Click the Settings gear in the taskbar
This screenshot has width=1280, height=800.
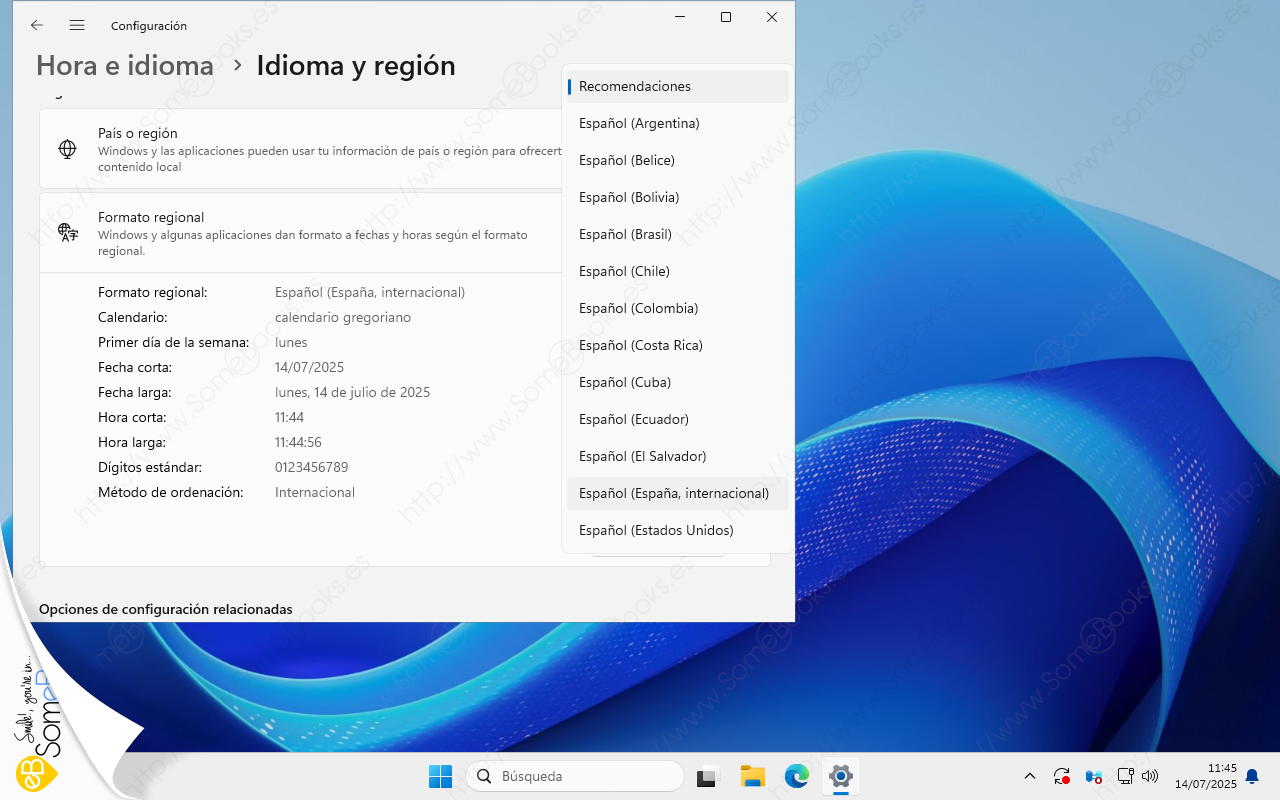(x=840, y=776)
